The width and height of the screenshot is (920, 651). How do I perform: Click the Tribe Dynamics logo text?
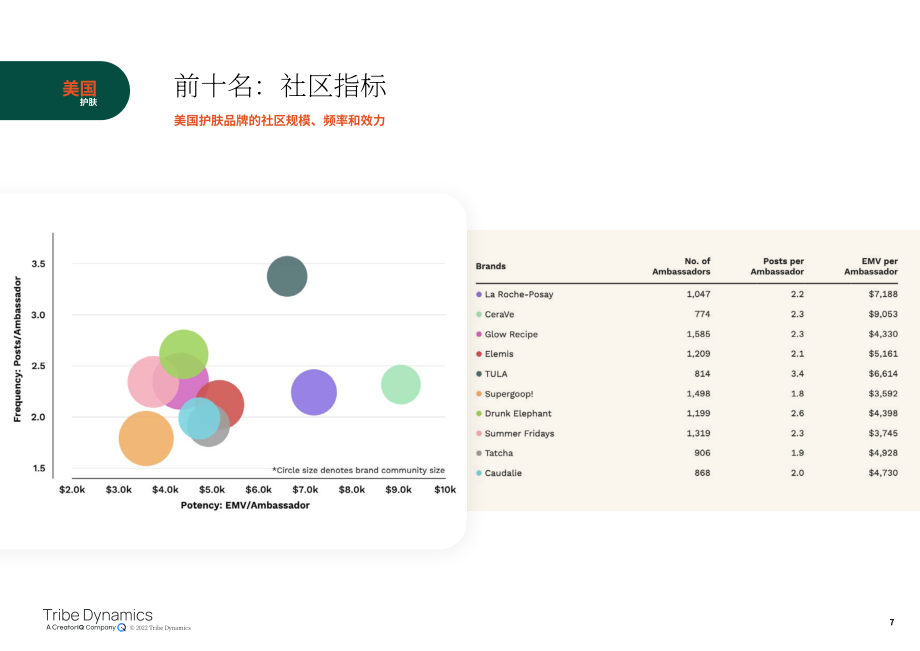pos(97,615)
